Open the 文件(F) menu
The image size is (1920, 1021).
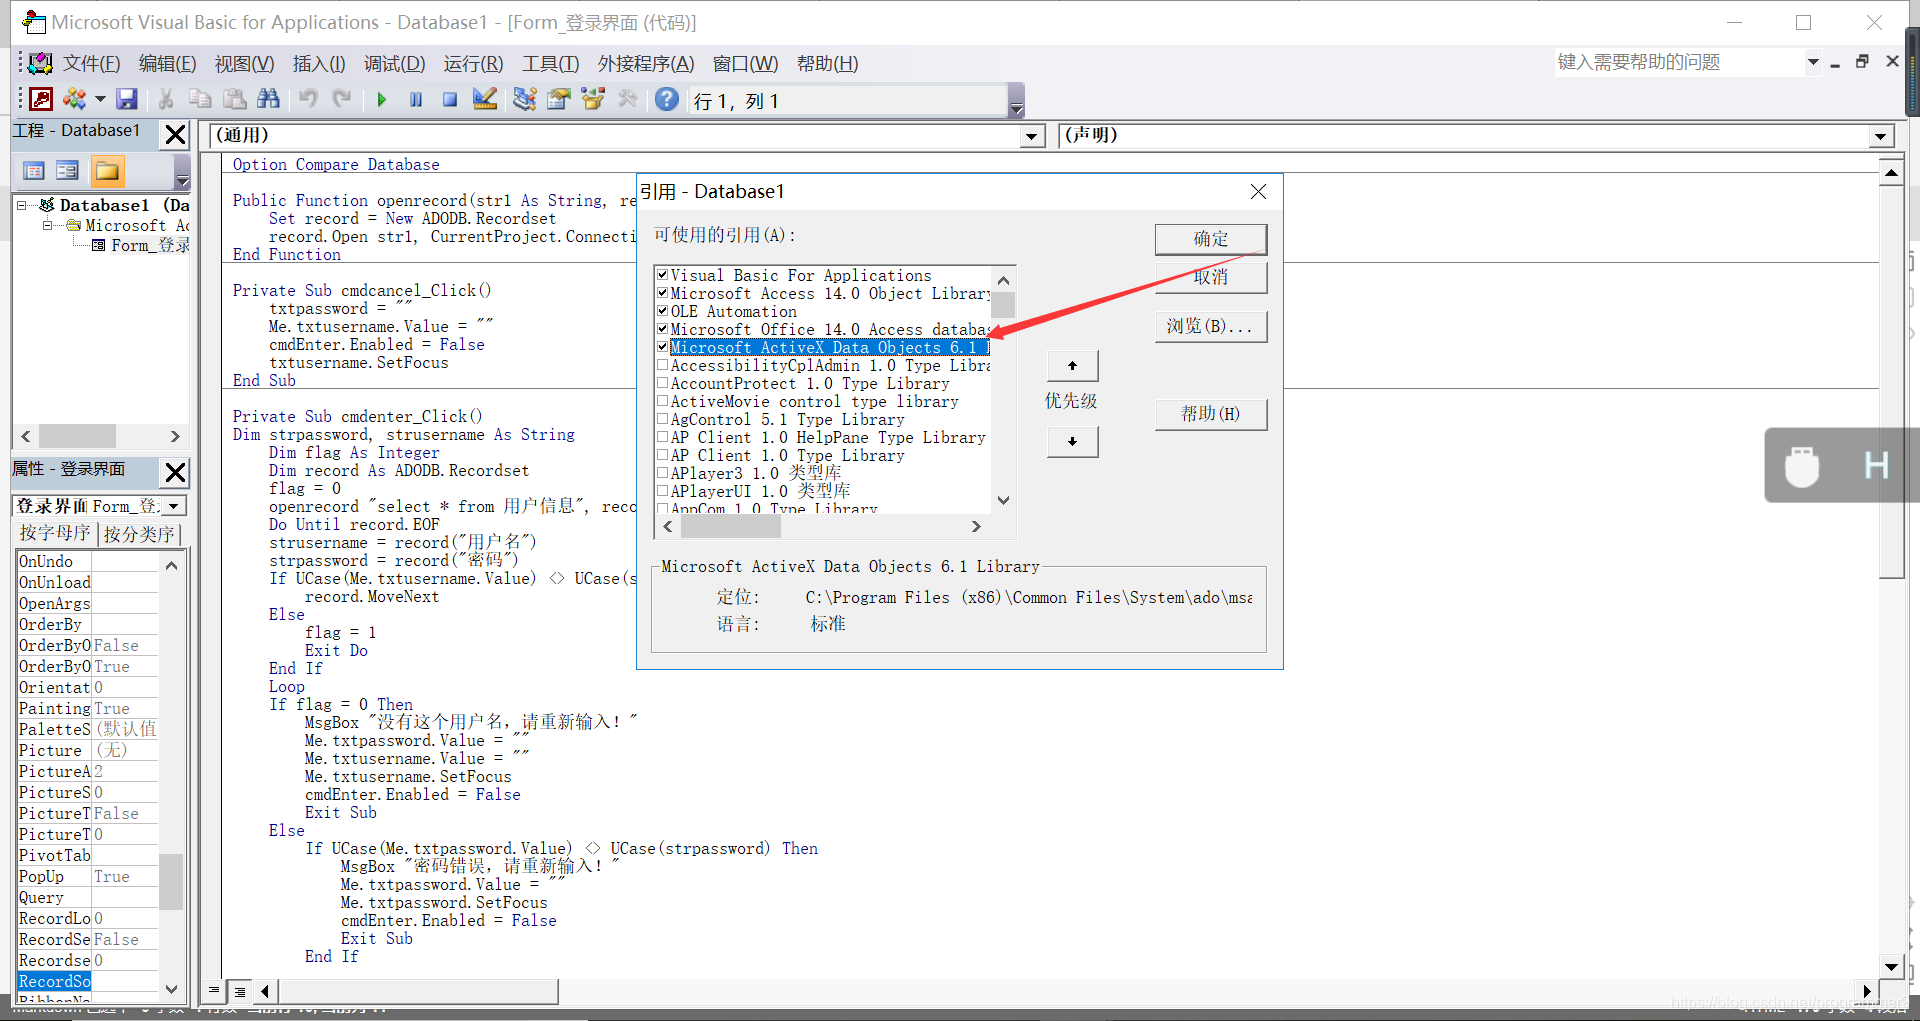point(91,64)
